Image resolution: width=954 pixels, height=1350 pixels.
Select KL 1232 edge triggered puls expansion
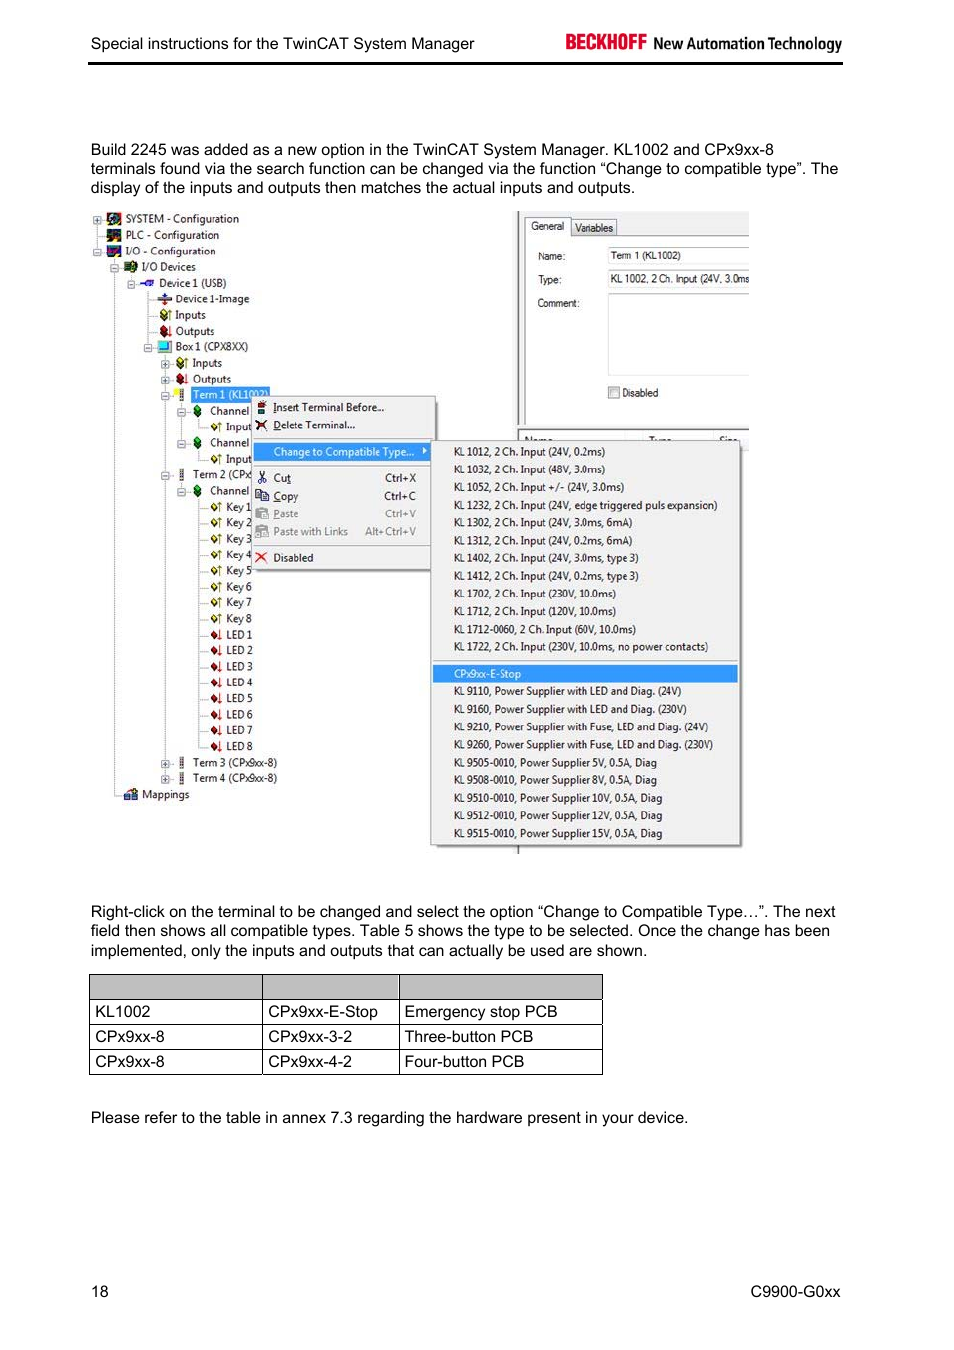(585, 505)
